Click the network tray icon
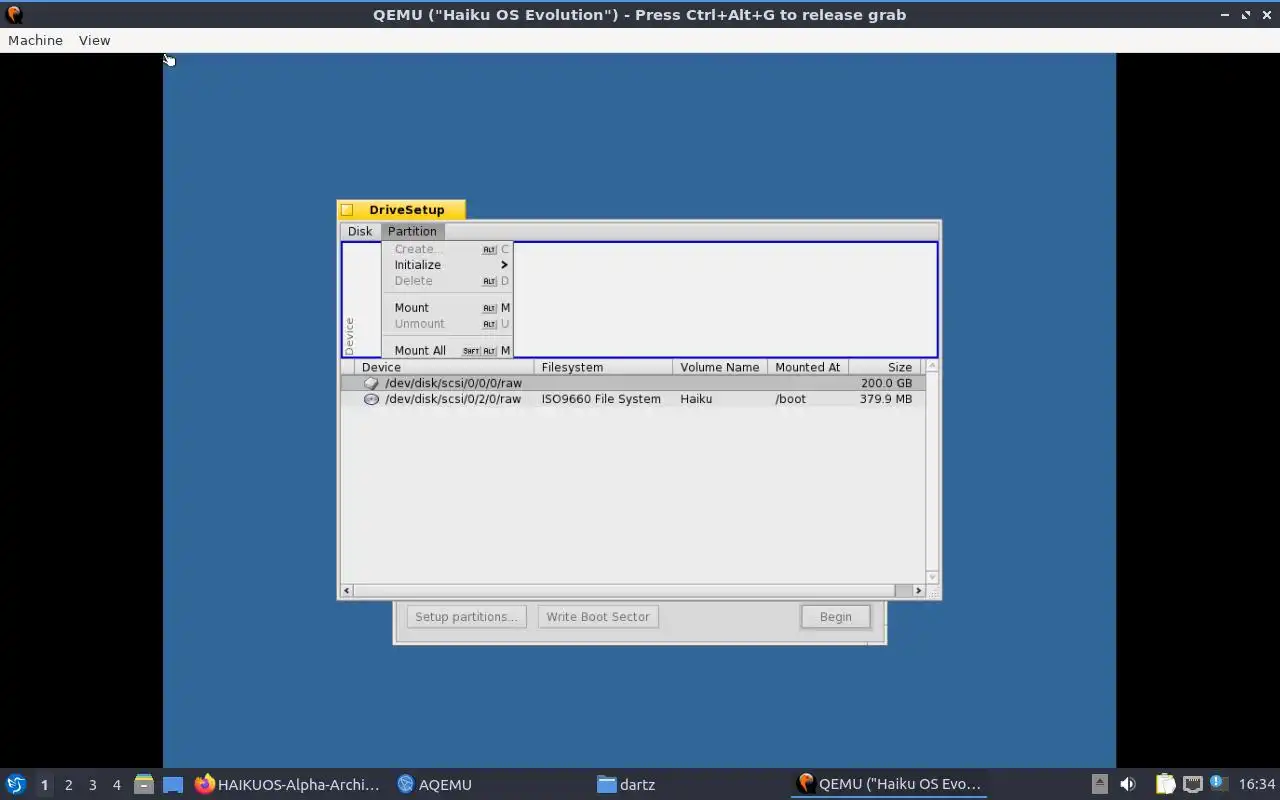 point(1192,784)
